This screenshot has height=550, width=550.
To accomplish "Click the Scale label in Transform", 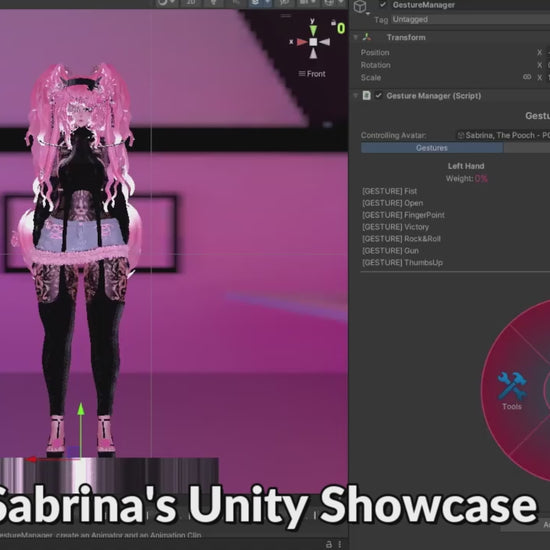I will (371, 78).
